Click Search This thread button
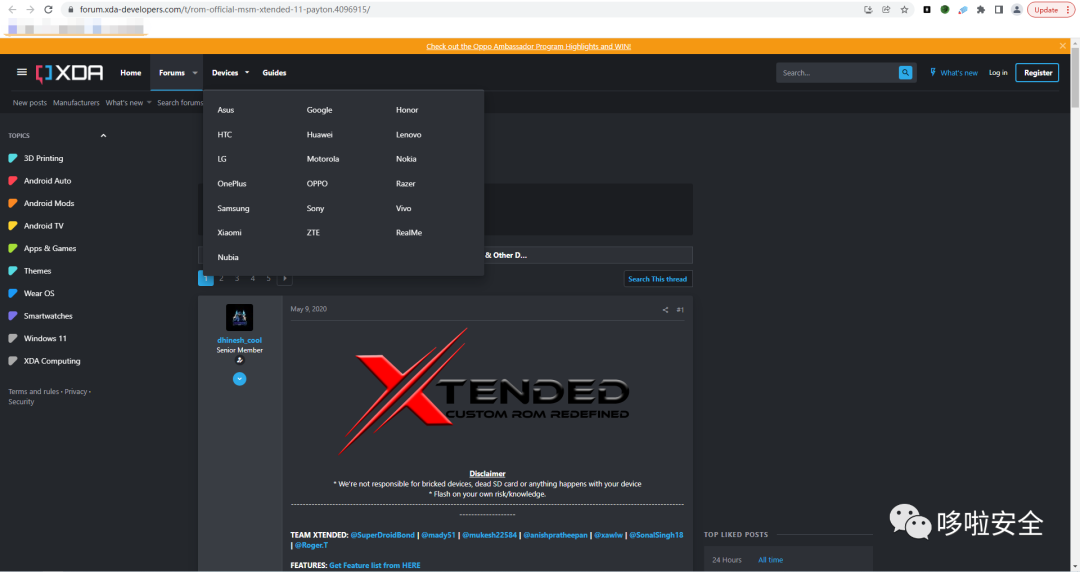Screen dimensions: 1080x572 [658, 279]
